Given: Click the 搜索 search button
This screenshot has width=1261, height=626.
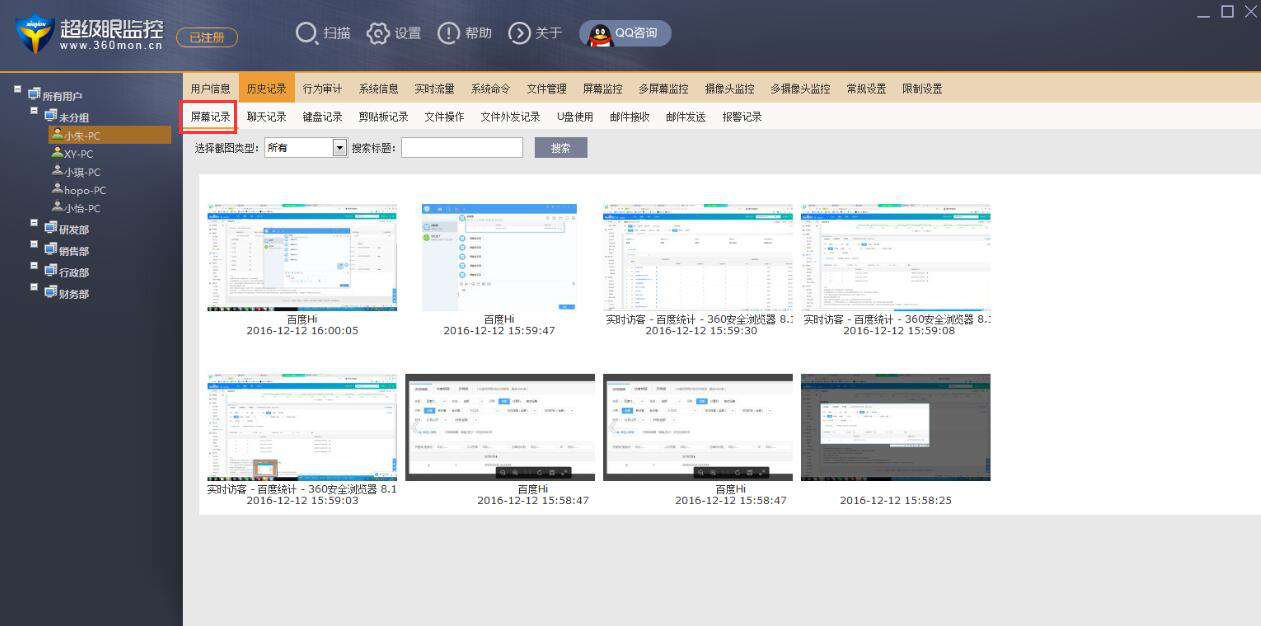Looking at the screenshot, I should (x=561, y=147).
